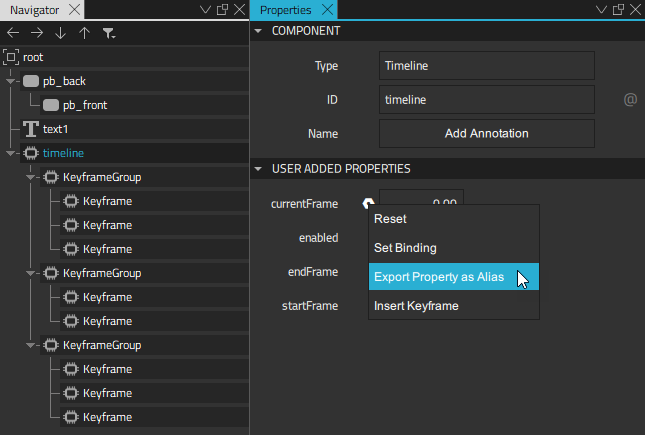The image size is (645, 435).
Task: Select pb_back in the Navigator tree
Action: click(134, 81)
